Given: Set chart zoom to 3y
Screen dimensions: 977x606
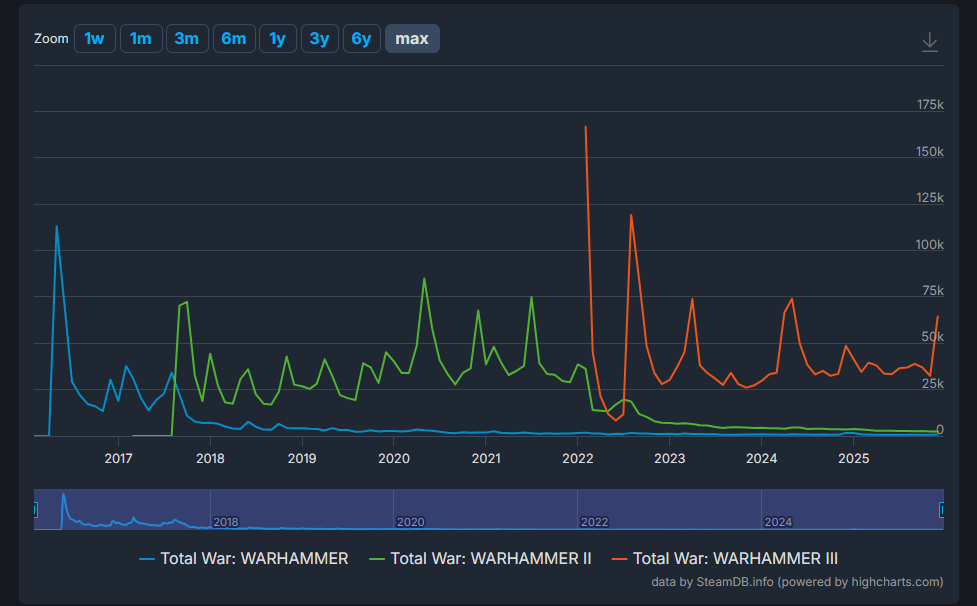Looking at the screenshot, I should coord(320,39).
